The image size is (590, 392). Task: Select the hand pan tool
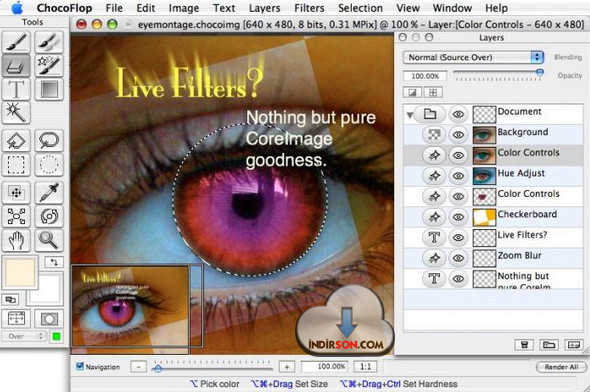click(x=16, y=240)
